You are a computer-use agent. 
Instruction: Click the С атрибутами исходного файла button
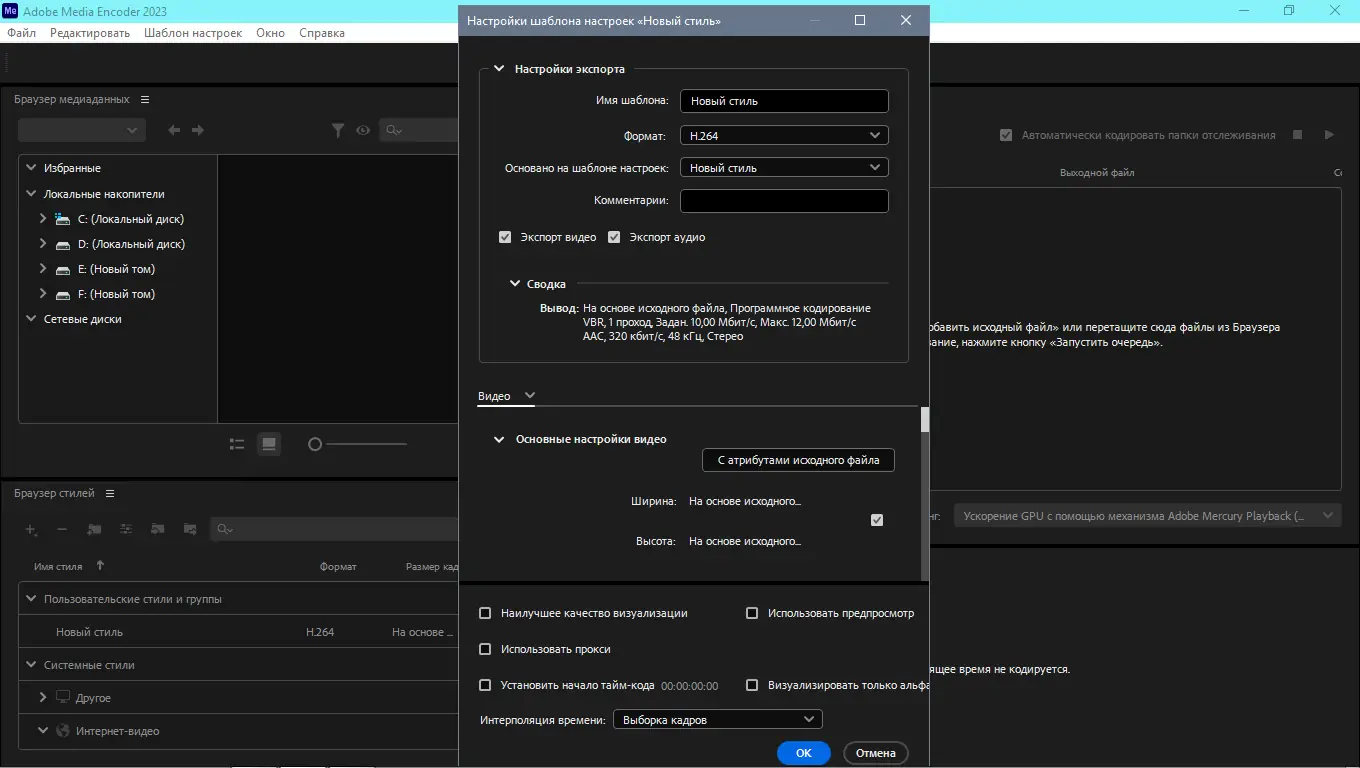(798, 460)
